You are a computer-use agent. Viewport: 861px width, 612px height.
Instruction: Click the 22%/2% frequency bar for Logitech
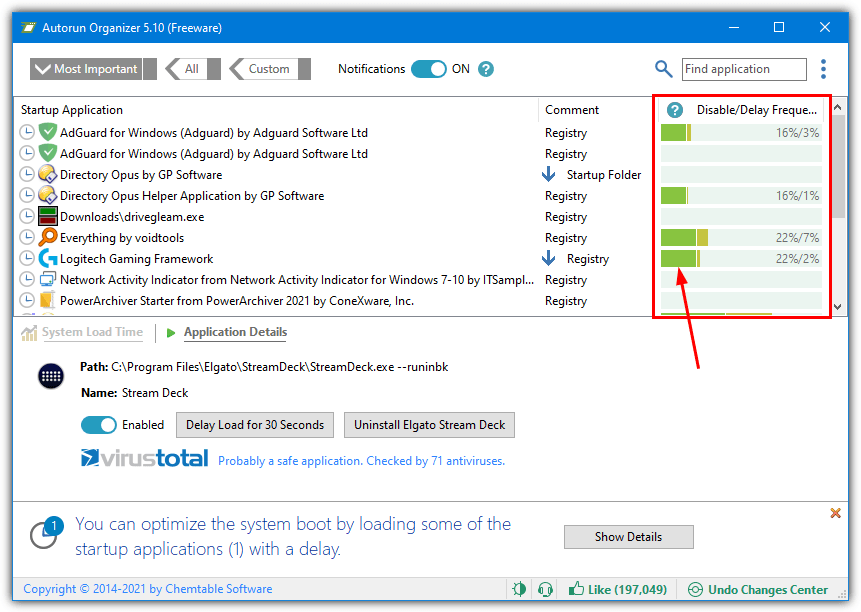pyautogui.click(x=741, y=258)
